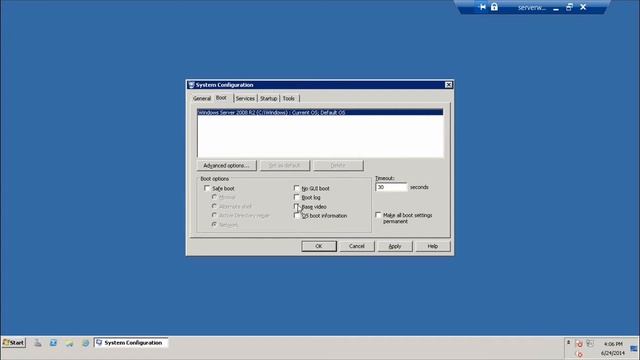Image resolution: width=640 pixels, height=360 pixels.
Task: Select System Configuration taskbar button
Action: pos(131,342)
